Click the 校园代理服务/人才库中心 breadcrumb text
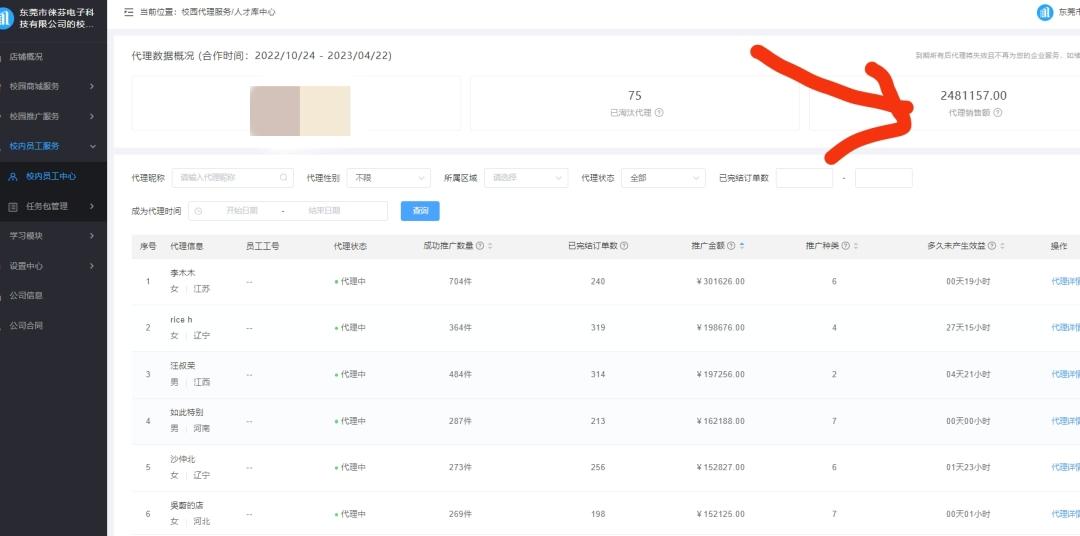 coord(228,12)
